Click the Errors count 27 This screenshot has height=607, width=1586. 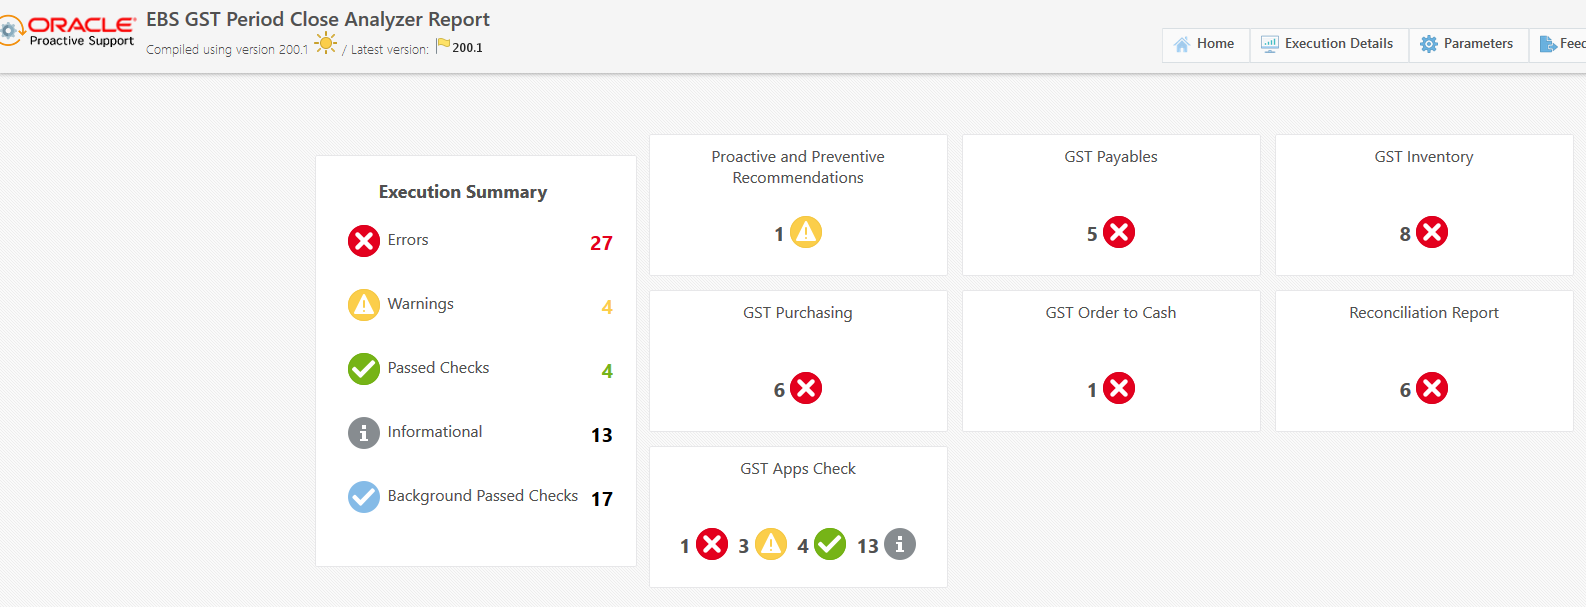(601, 243)
